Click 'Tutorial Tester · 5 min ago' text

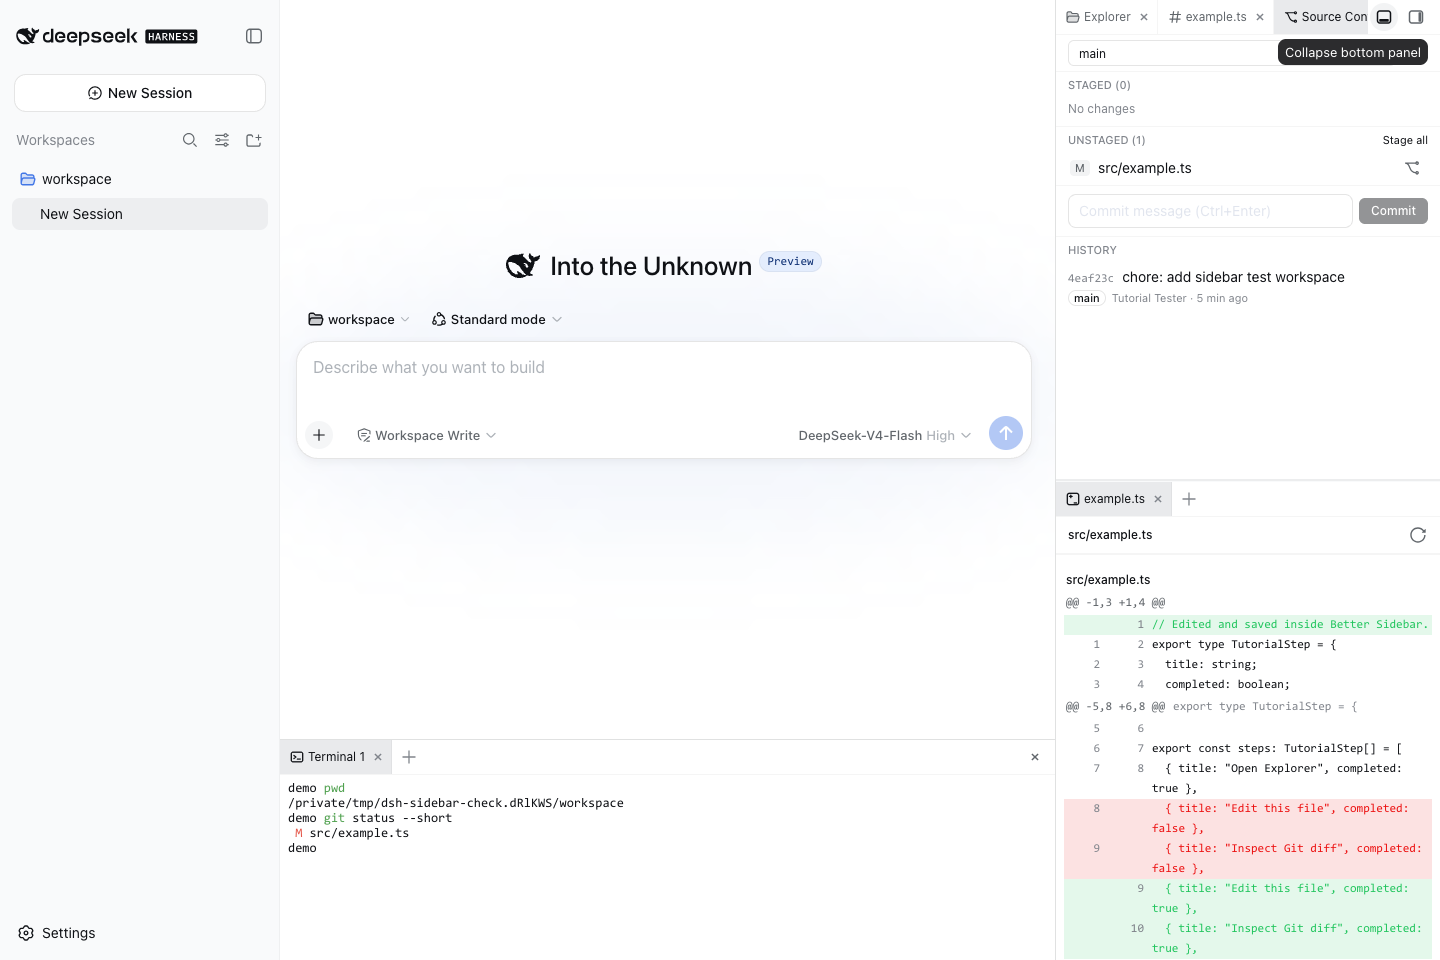pyautogui.click(x=1180, y=298)
